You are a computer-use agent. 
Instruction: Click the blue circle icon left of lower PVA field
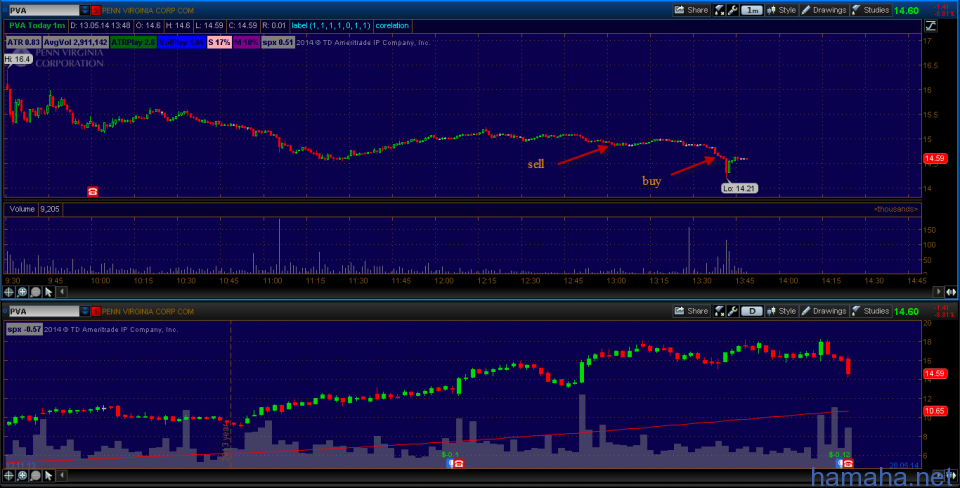tap(4, 312)
